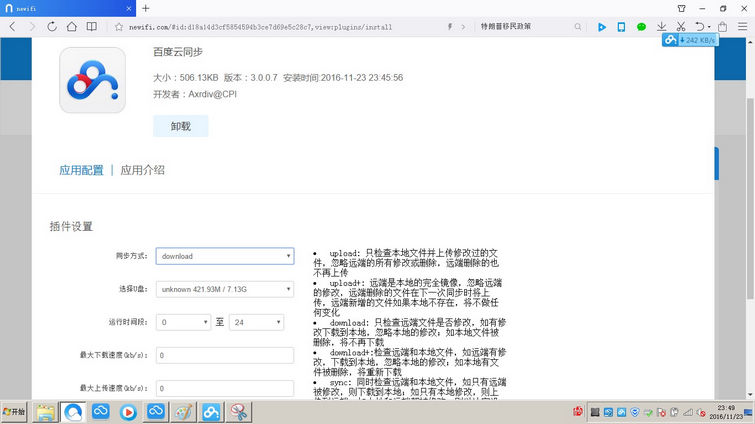Click the scissors screenshot tool icon
Screen dimensions: 755x424
coord(681,26)
